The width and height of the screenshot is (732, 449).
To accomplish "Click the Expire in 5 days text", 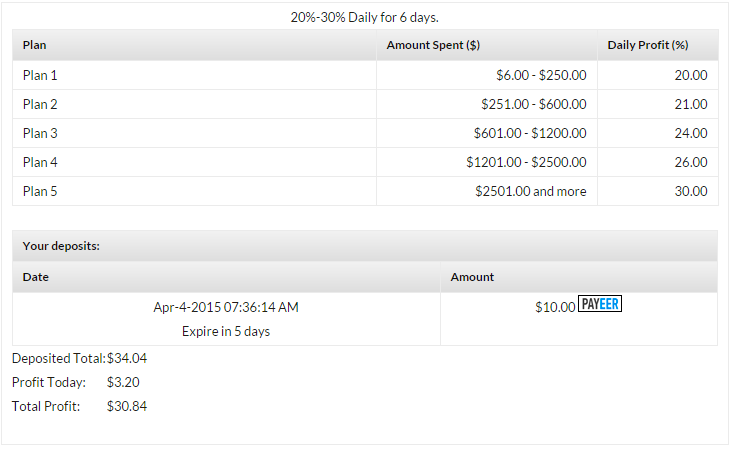I will [225, 331].
